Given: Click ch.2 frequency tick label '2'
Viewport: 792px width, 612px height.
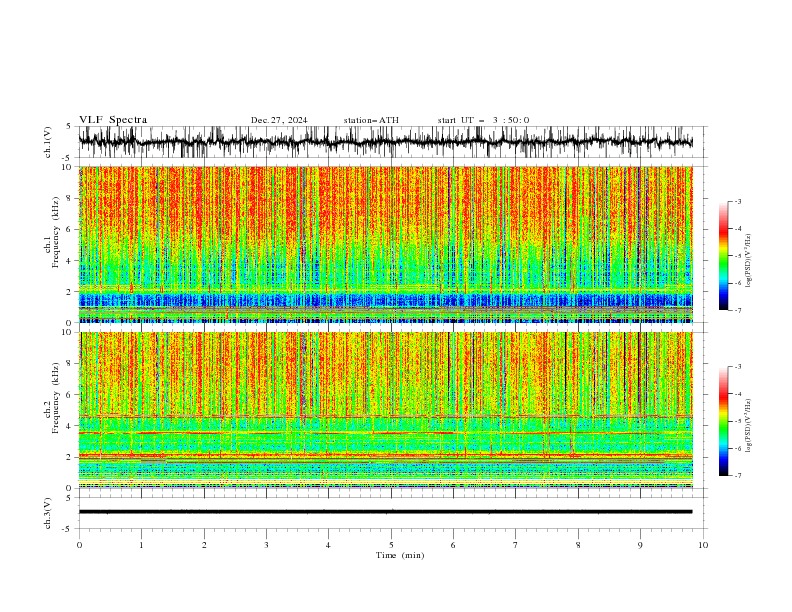Looking at the screenshot, I should (x=70, y=457).
